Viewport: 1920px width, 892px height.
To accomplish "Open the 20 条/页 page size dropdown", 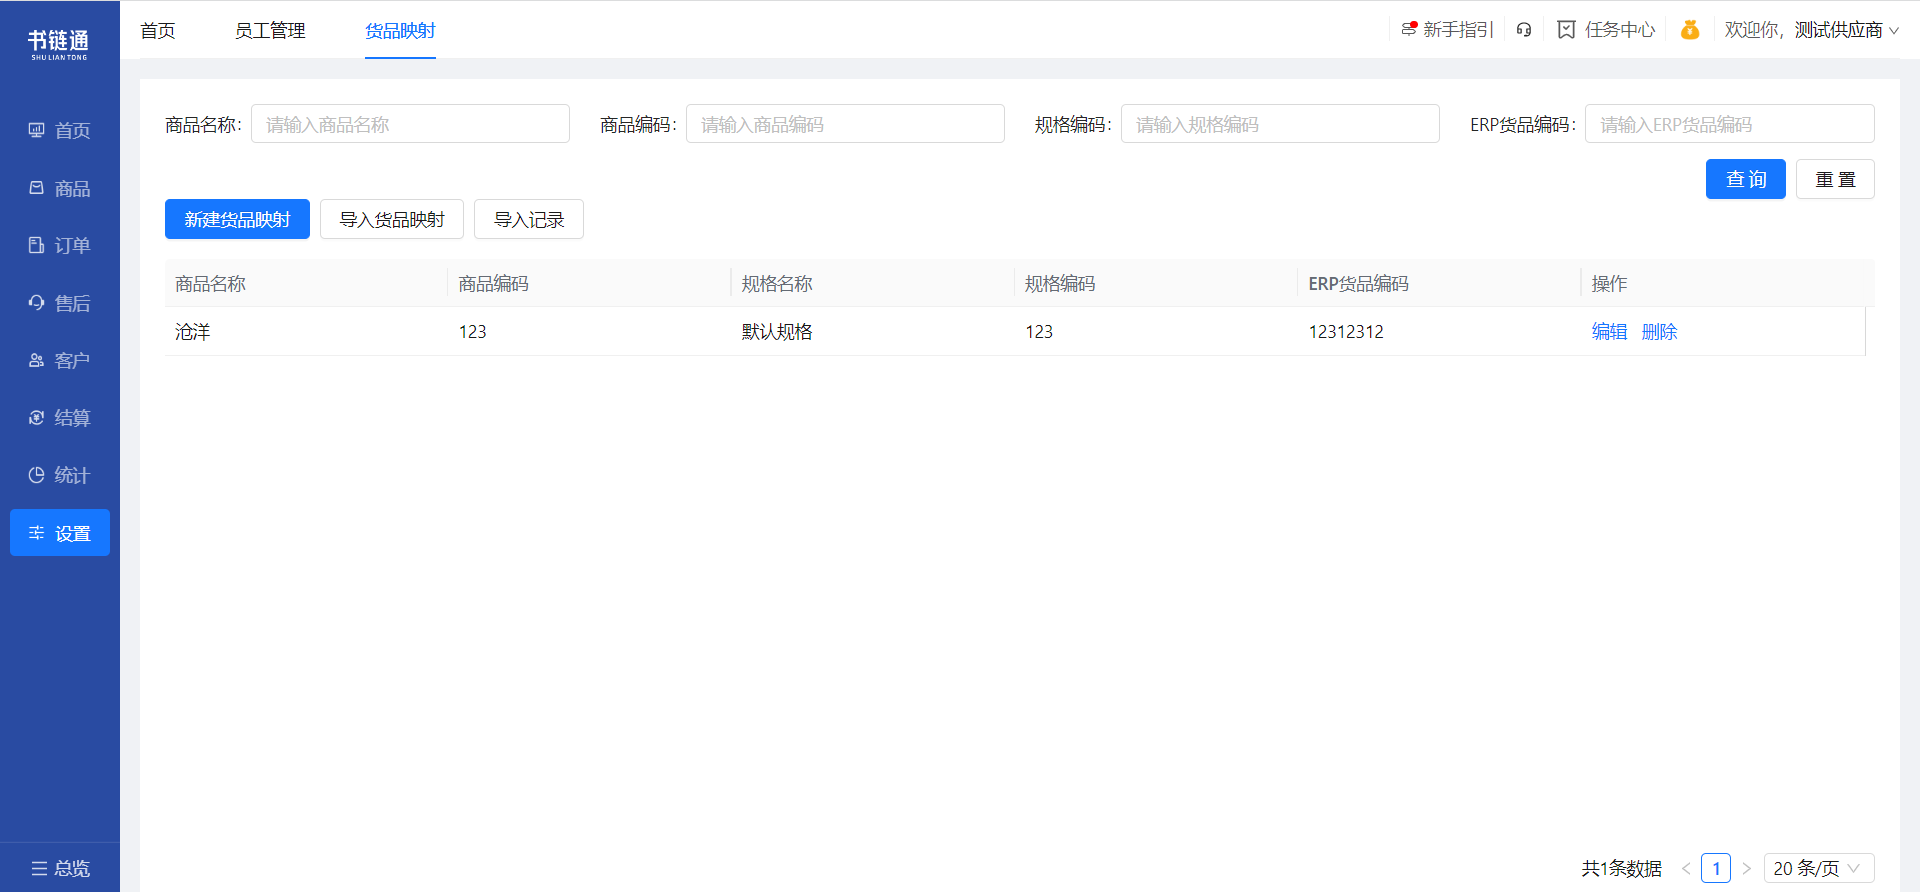I will point(1819,868).
